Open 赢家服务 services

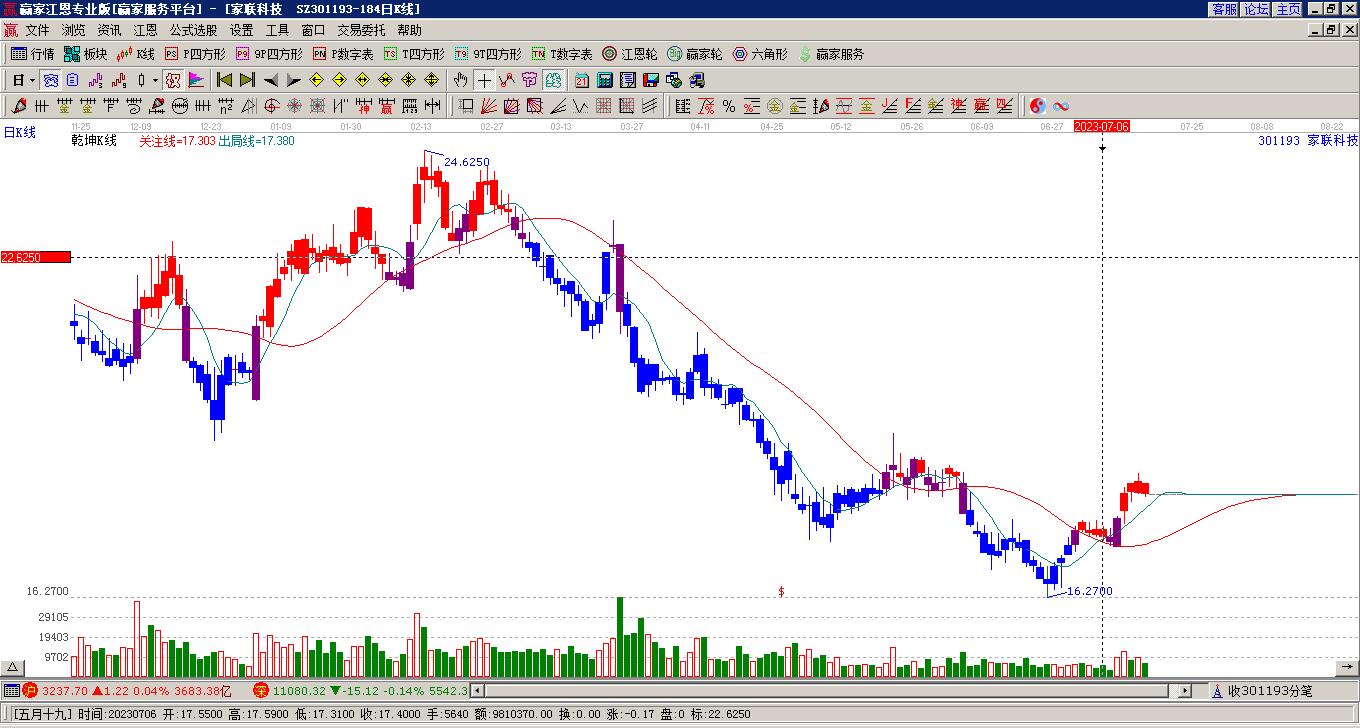click(x=831, y=54)
